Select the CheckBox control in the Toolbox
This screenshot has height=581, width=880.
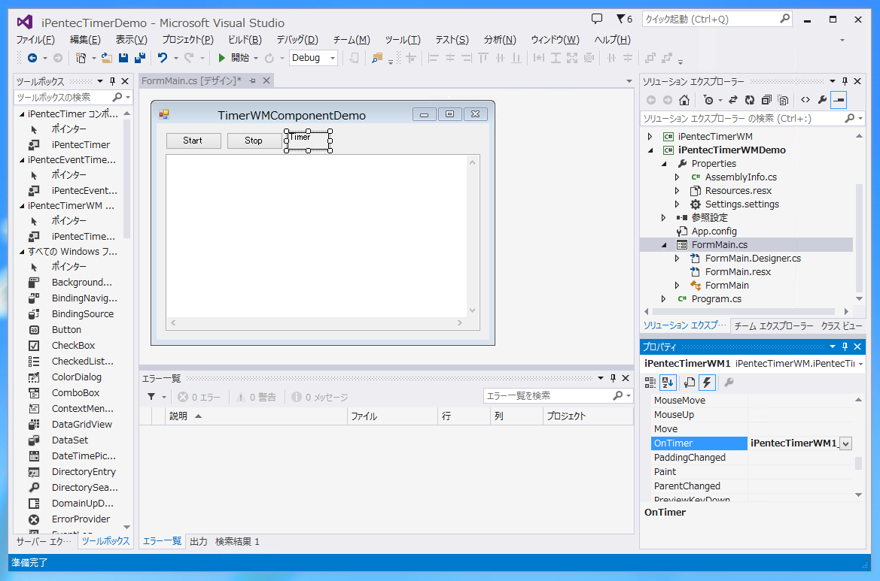click(73, 345)
